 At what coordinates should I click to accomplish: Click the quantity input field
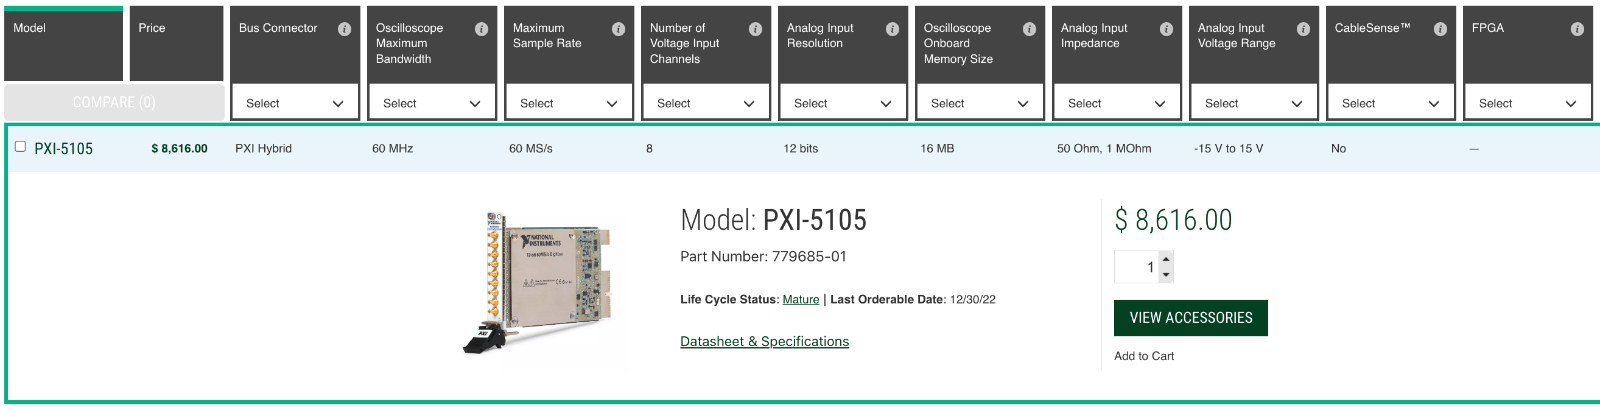point(1137,267)
